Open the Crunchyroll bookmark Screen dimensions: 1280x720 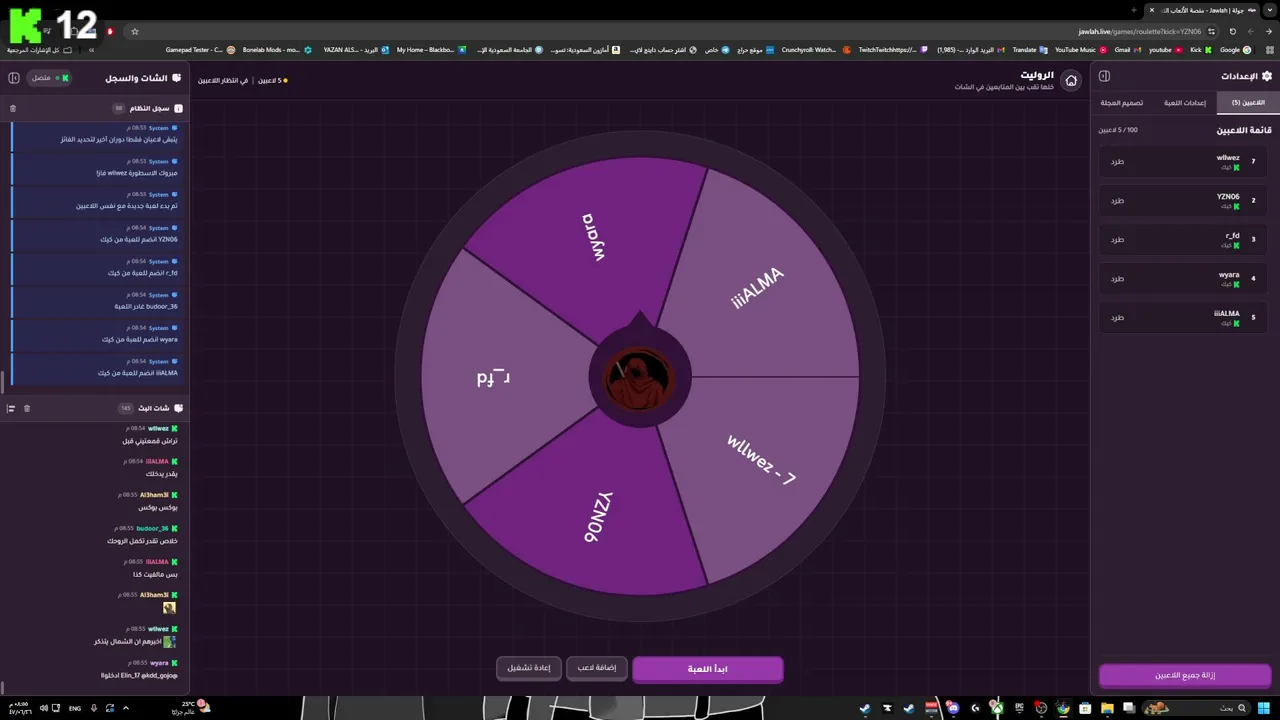click(x=815, y=49)
